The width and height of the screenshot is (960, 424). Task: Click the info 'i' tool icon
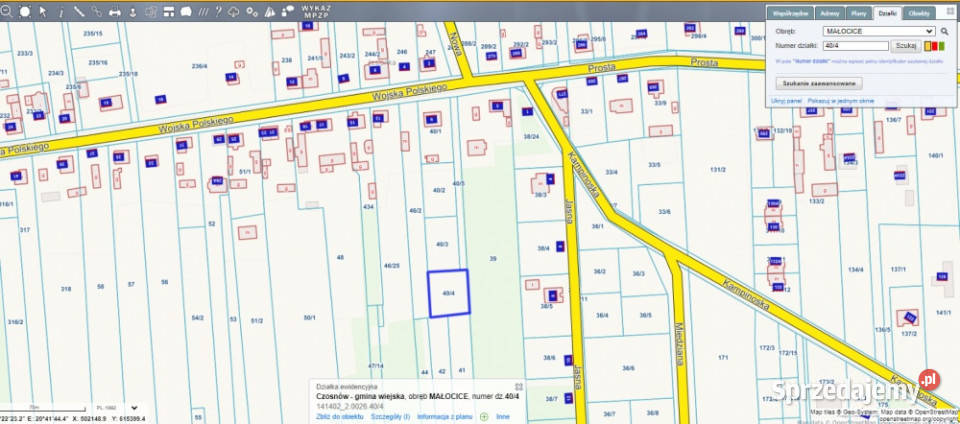(x=62, y=12)
